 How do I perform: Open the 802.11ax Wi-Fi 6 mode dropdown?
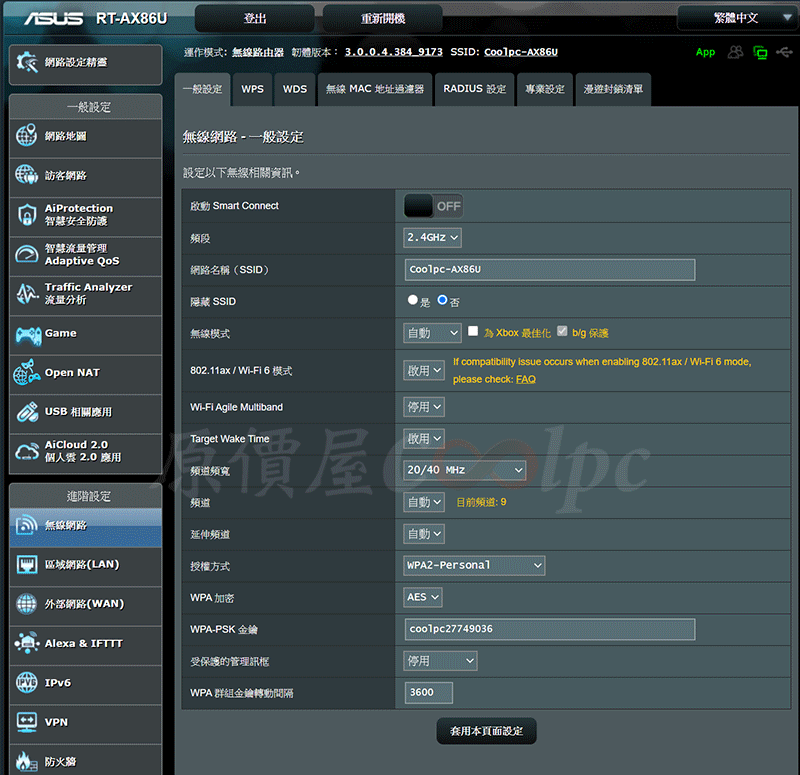(424, 370)
